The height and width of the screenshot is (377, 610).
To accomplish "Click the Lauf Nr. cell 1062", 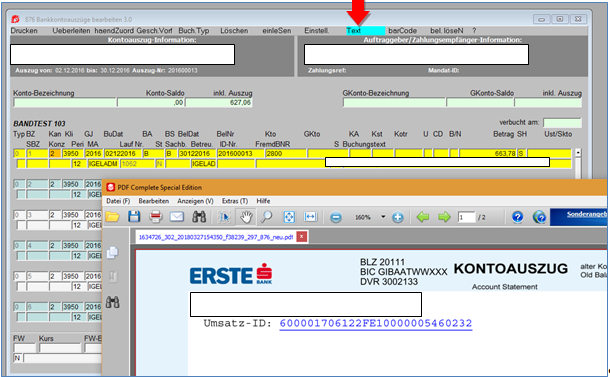I will tap(137, 164).
